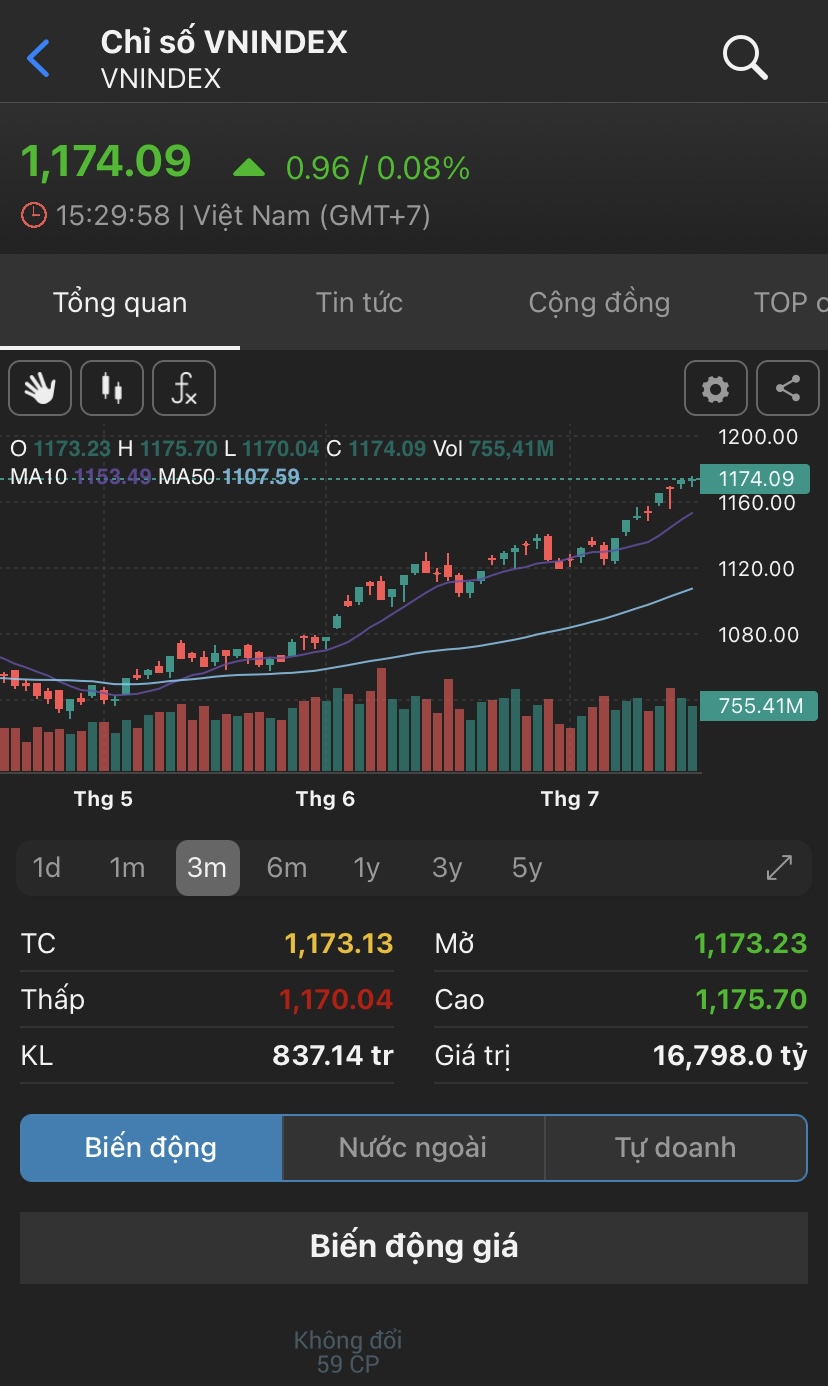Viewport: 828px width, 1386px height.
Task: Tap the 1174.09 current price label on chart
Action: click(x=757, y=479)
